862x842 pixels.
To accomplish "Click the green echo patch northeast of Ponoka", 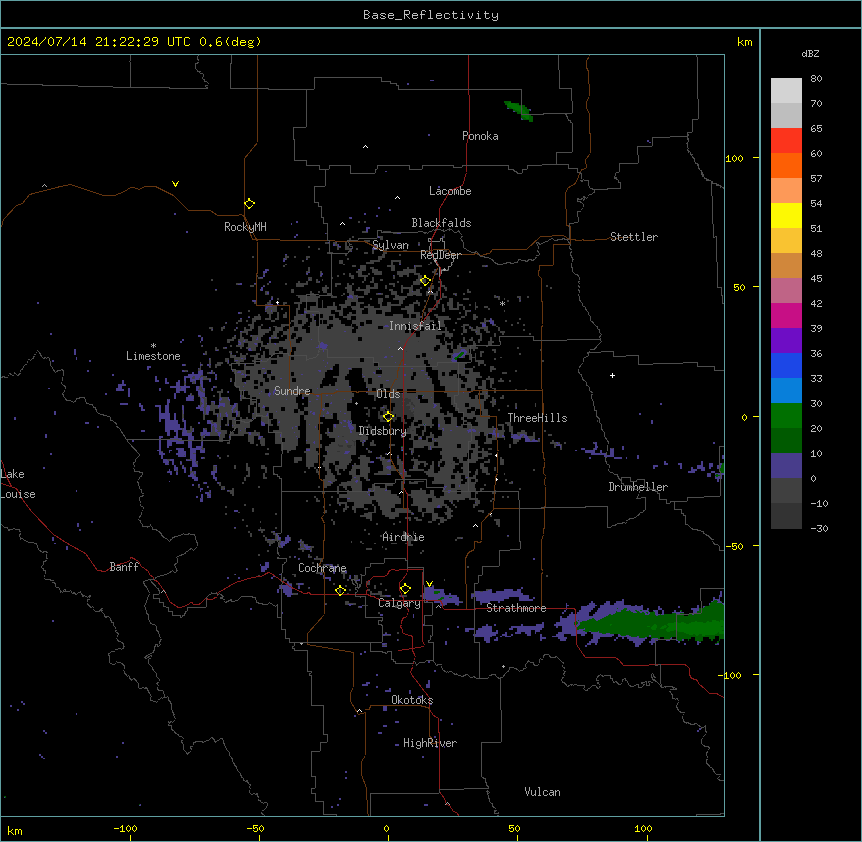I will [518, 110].
